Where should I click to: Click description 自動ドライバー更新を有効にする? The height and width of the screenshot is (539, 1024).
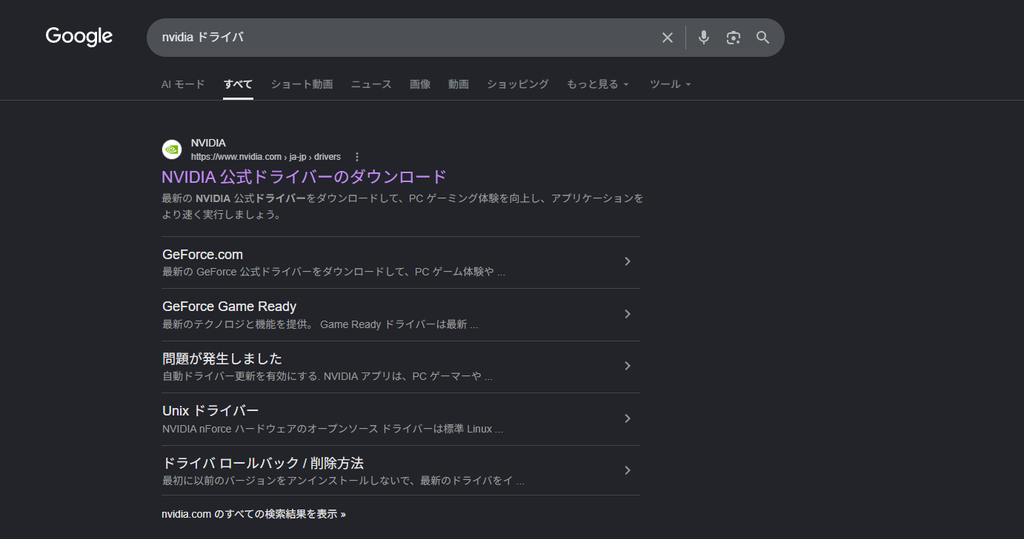pos(327,376)
